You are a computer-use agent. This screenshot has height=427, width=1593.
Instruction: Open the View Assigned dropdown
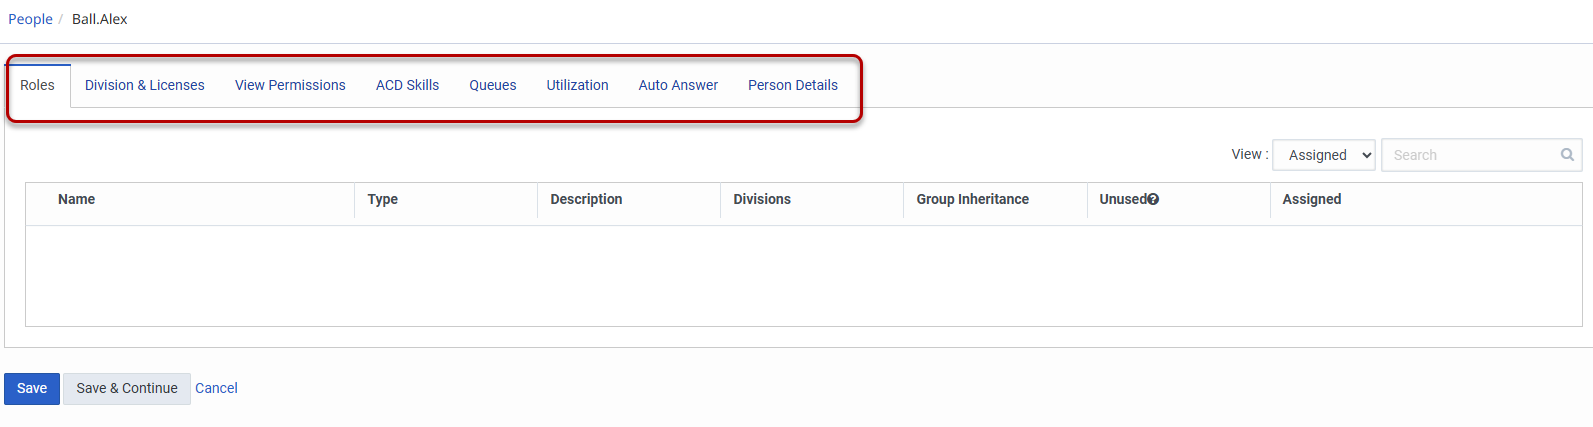1324,155
